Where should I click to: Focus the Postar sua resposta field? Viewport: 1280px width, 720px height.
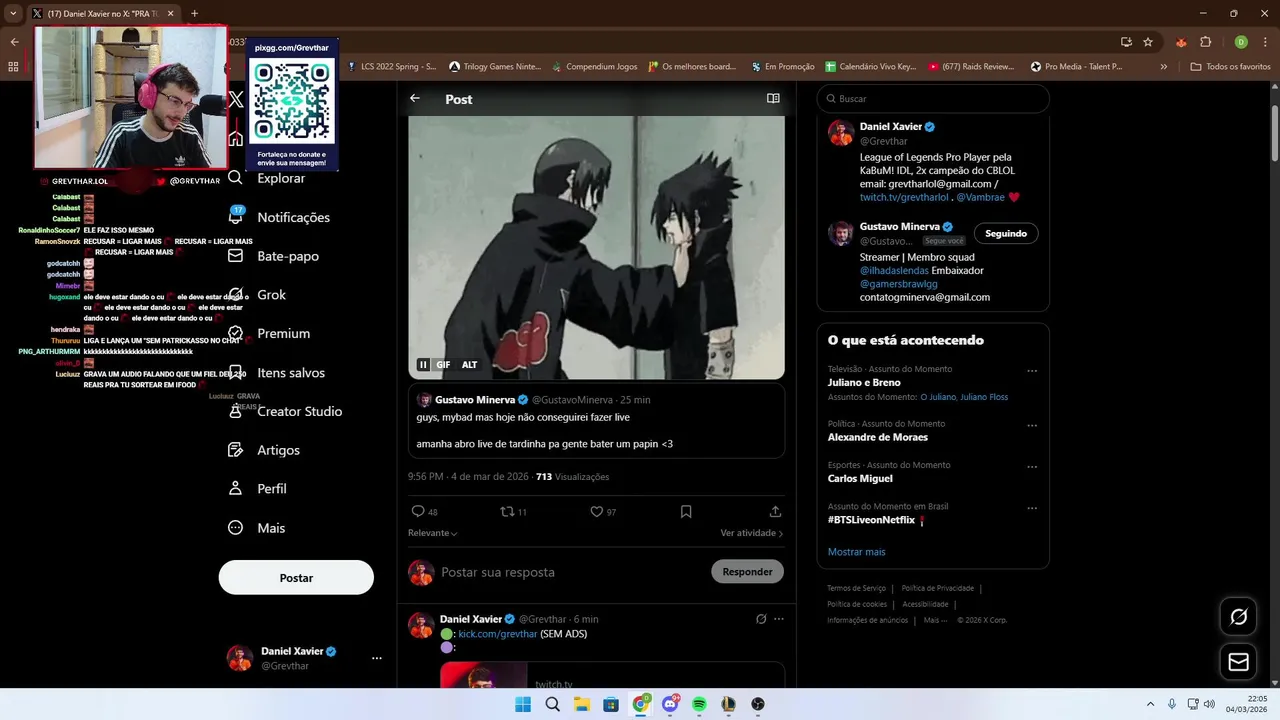click(570, 572)
